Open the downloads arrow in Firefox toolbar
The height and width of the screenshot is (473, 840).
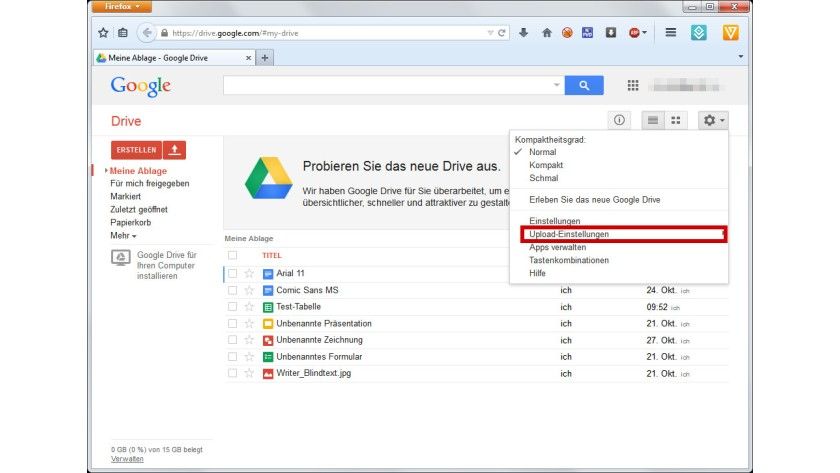(523, 33)
